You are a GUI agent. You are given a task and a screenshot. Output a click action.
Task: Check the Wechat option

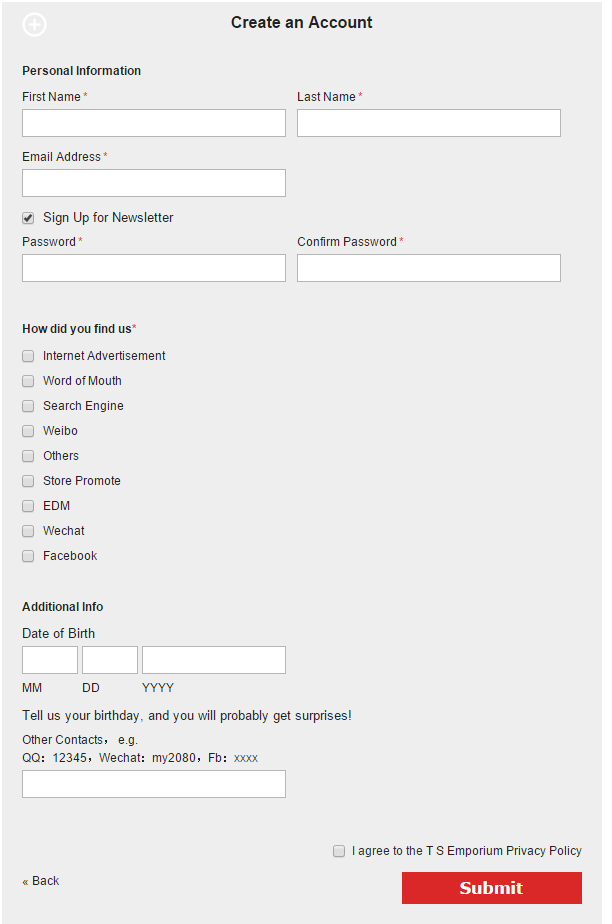click(x=28, y=531)
